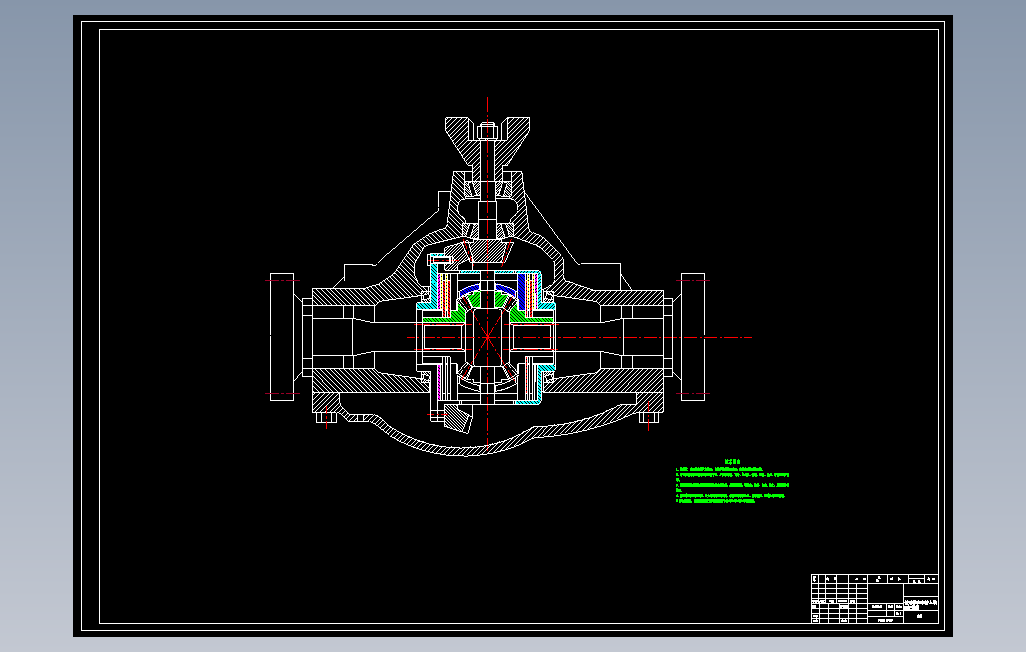Image resolution: width=1026 pixels, height=652 pixels.
Task: Select the left axle flange rectangle
Action: pos(282,337)
